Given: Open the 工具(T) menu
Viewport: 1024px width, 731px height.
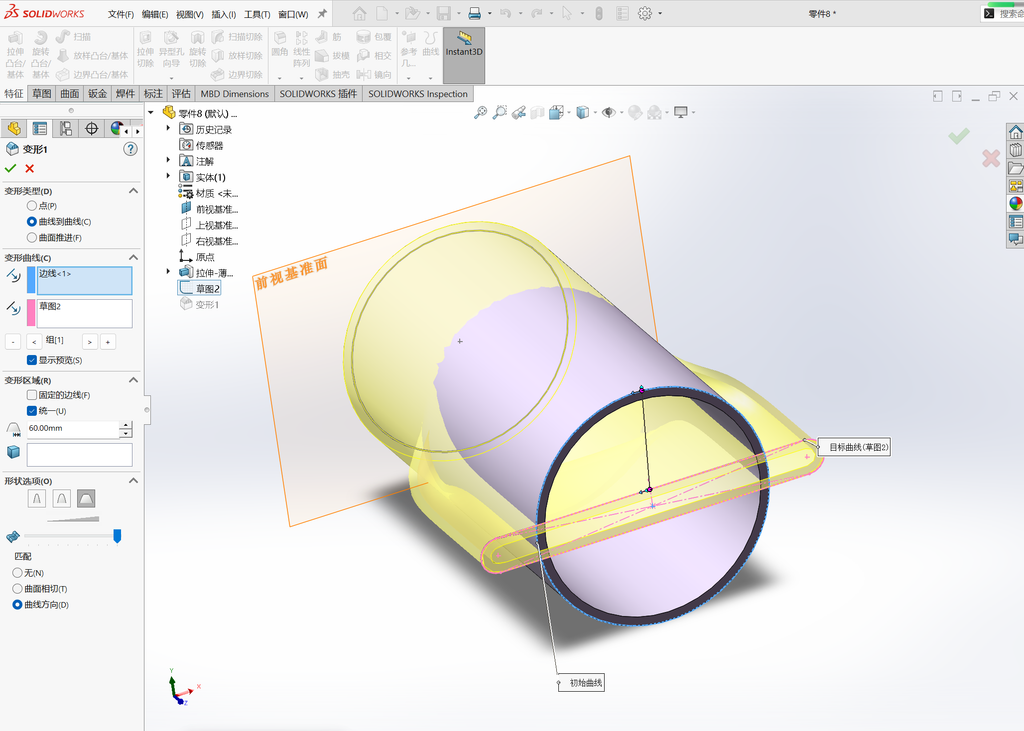Looking at the screenshot, I should (257, 14).
